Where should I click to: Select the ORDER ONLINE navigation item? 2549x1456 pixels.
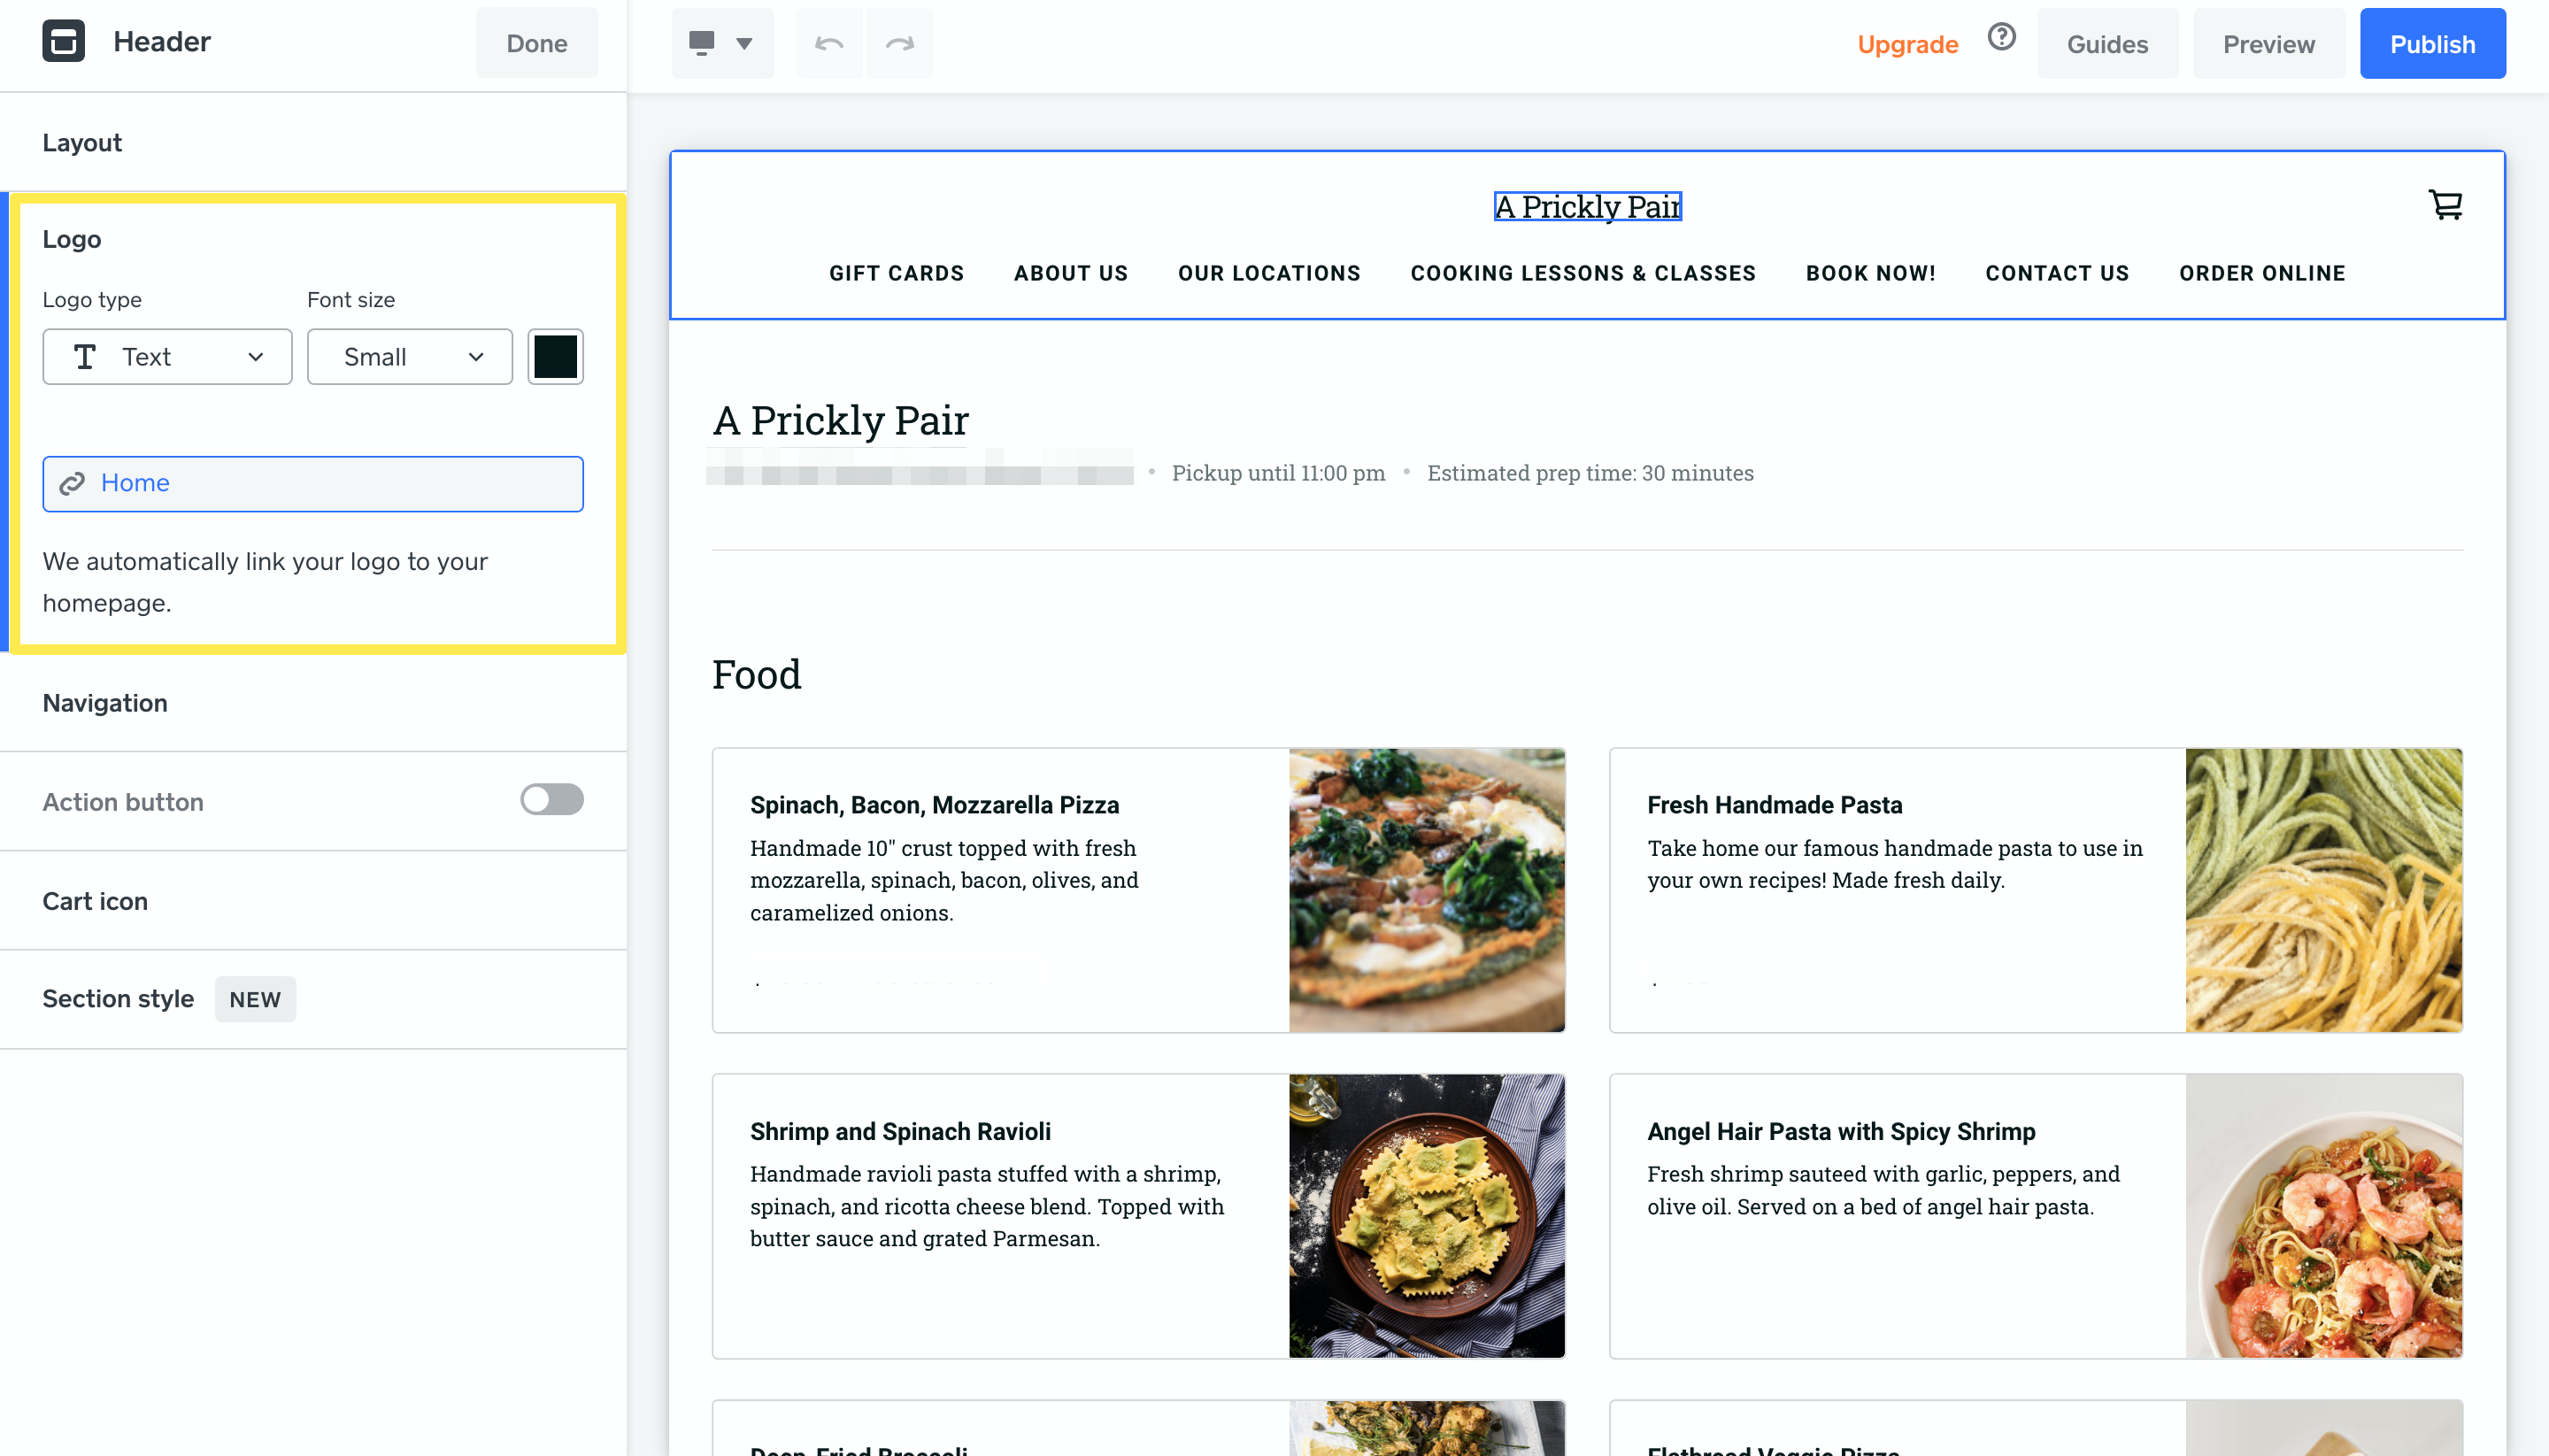(x=2262, y=273)
